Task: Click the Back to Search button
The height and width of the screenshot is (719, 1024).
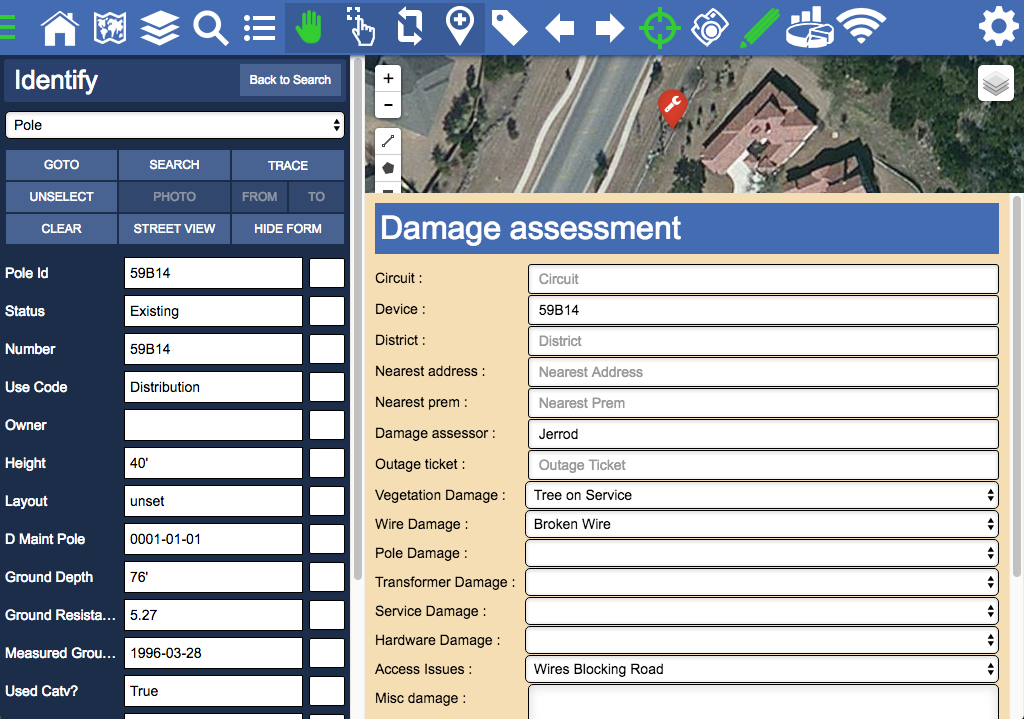Action: tap(290, 81)
